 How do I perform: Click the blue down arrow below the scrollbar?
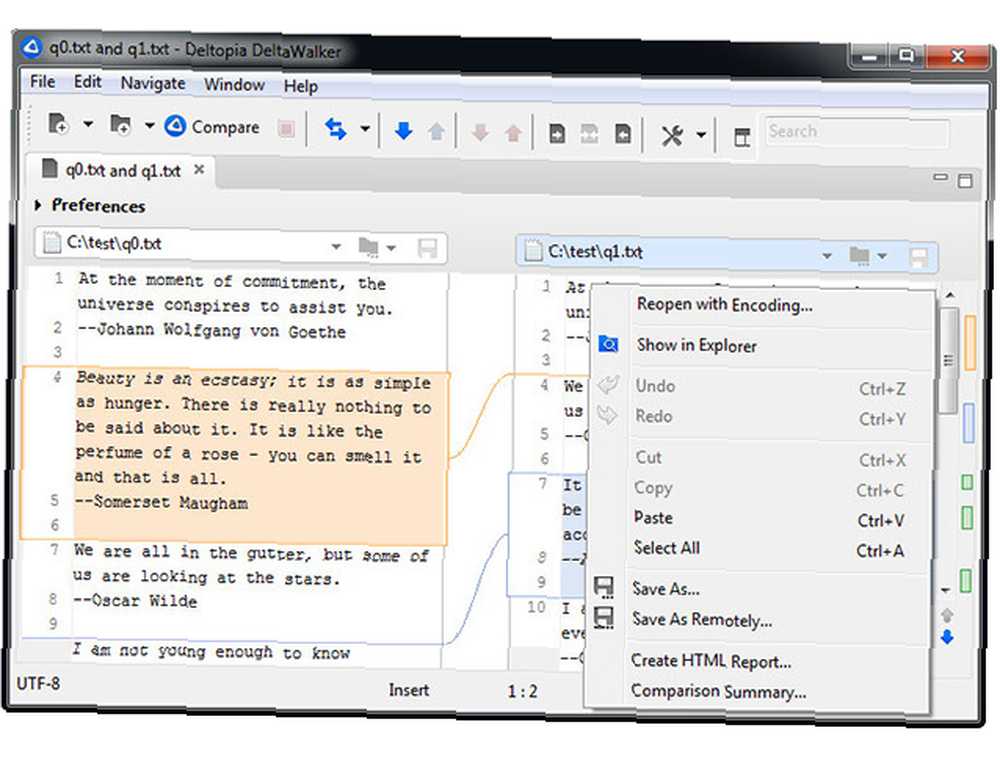pos(947,636)
